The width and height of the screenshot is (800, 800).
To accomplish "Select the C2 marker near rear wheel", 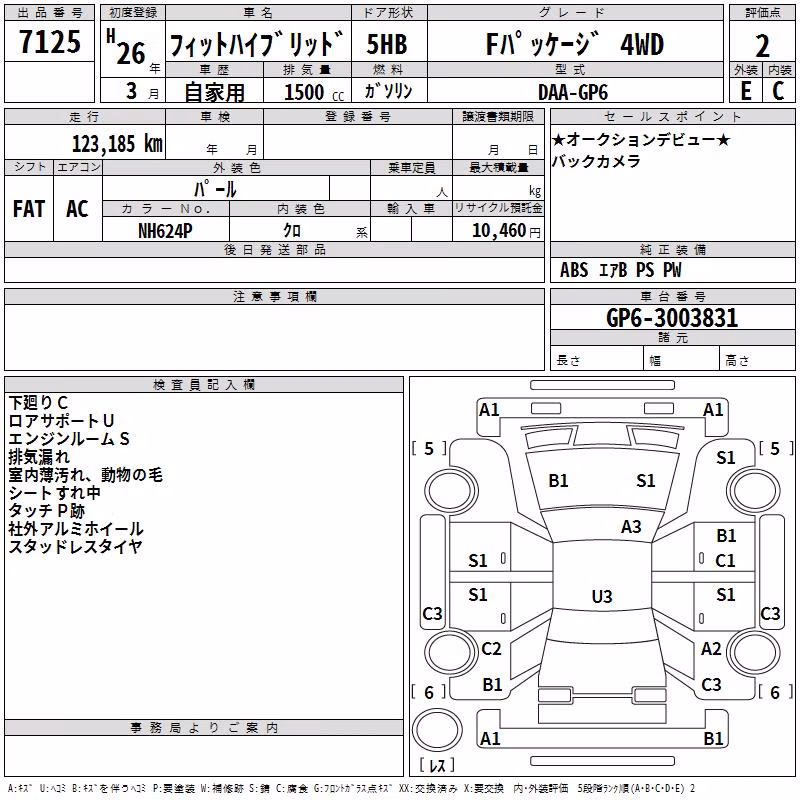I will pyautogui.click(x=491, y=648).
